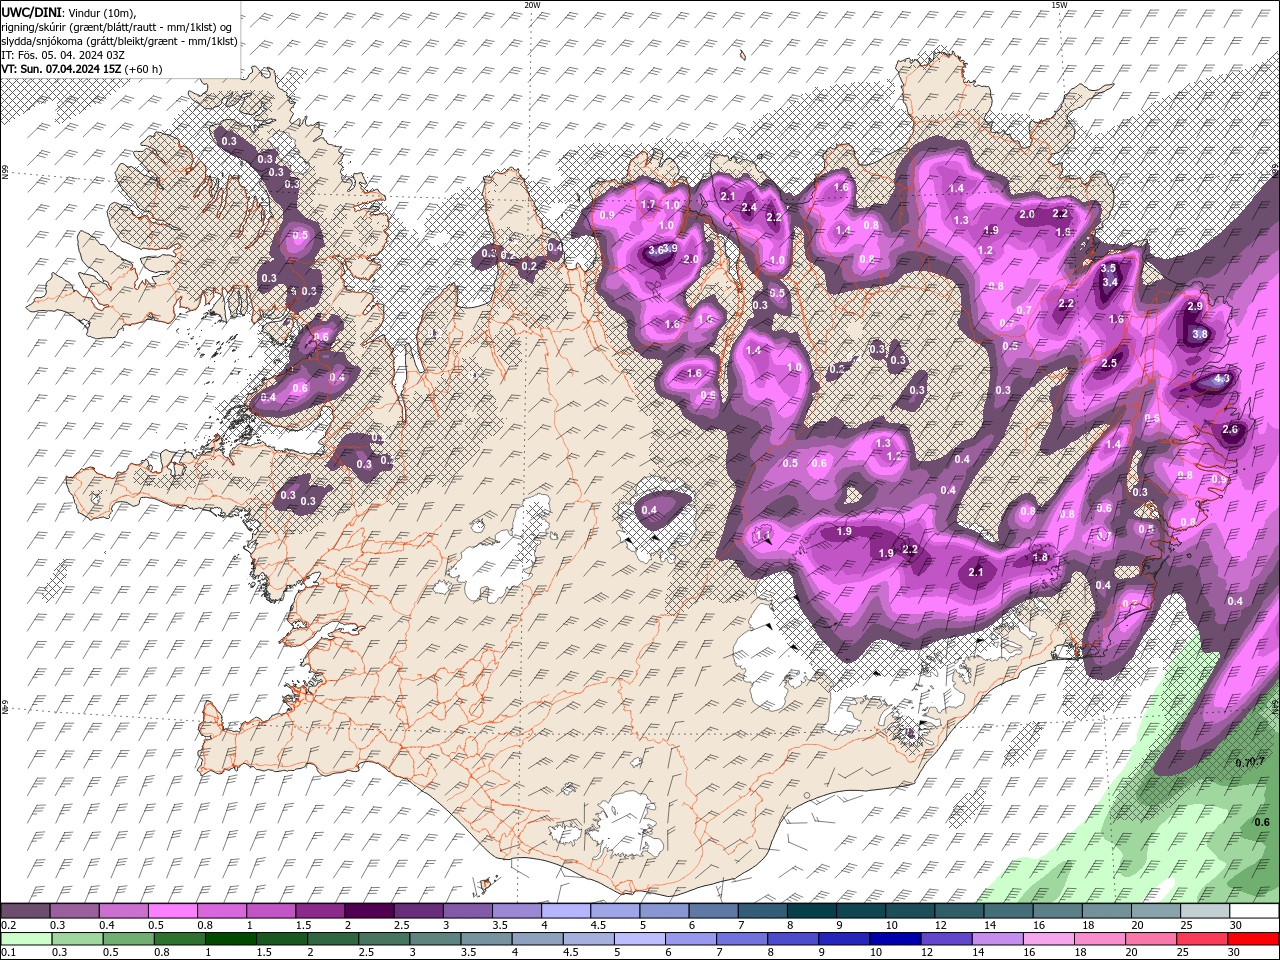Click the lower legend row "30" label

(1233, 952)
